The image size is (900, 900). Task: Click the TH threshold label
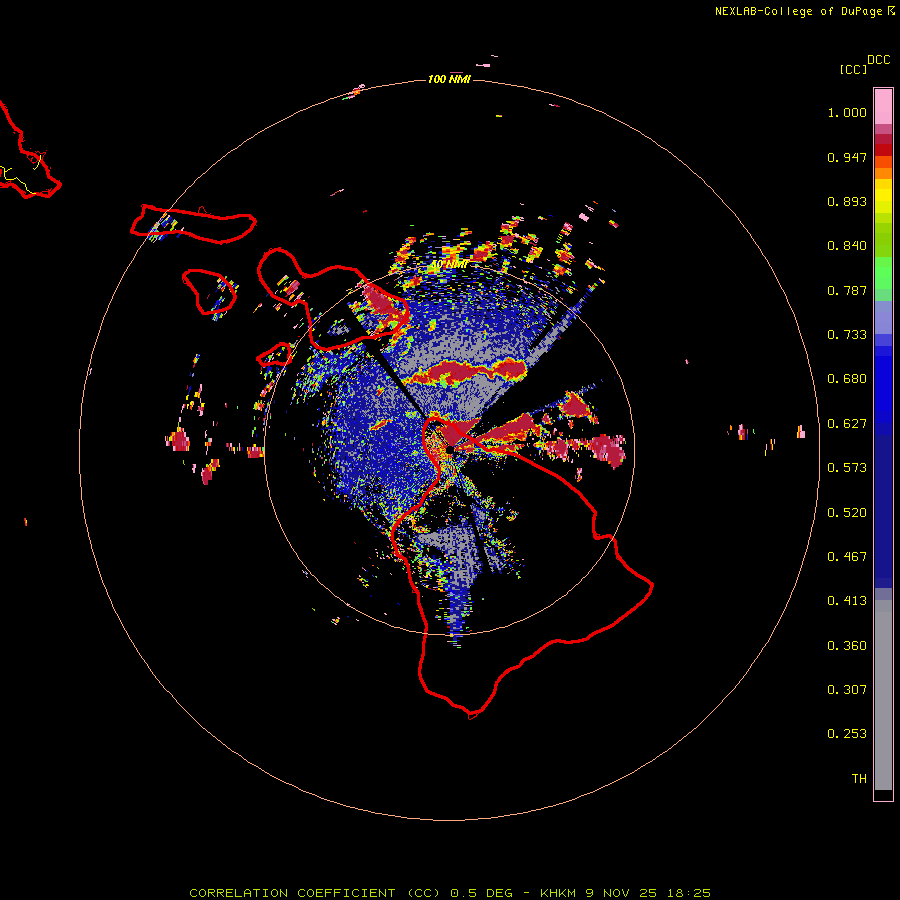coord(859,779)
